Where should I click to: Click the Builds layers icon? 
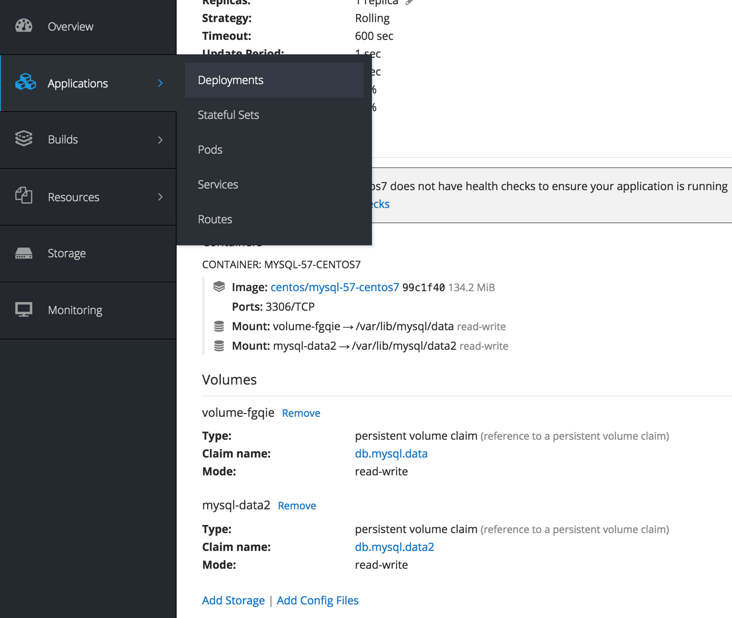click(24, 139)
